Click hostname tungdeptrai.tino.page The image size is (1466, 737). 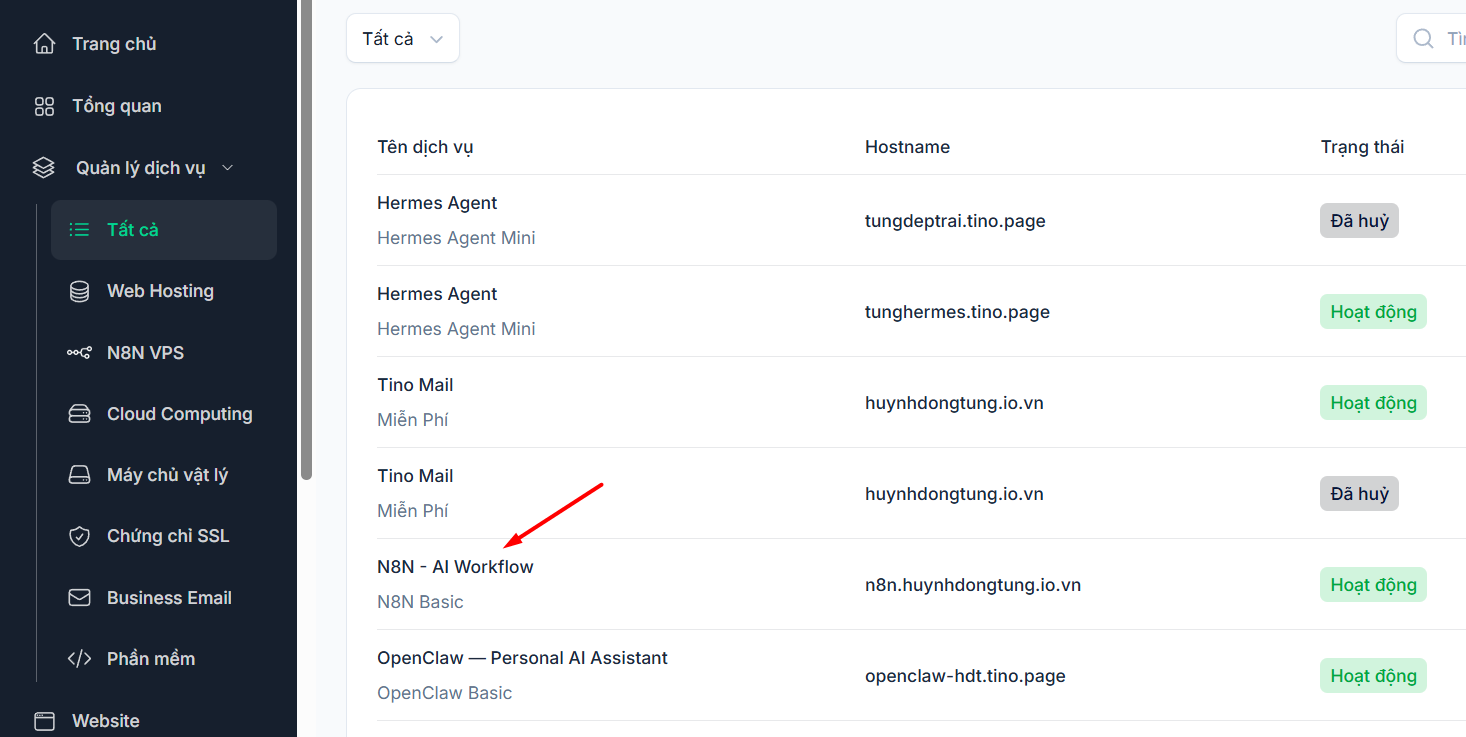[x=955, y=221]
